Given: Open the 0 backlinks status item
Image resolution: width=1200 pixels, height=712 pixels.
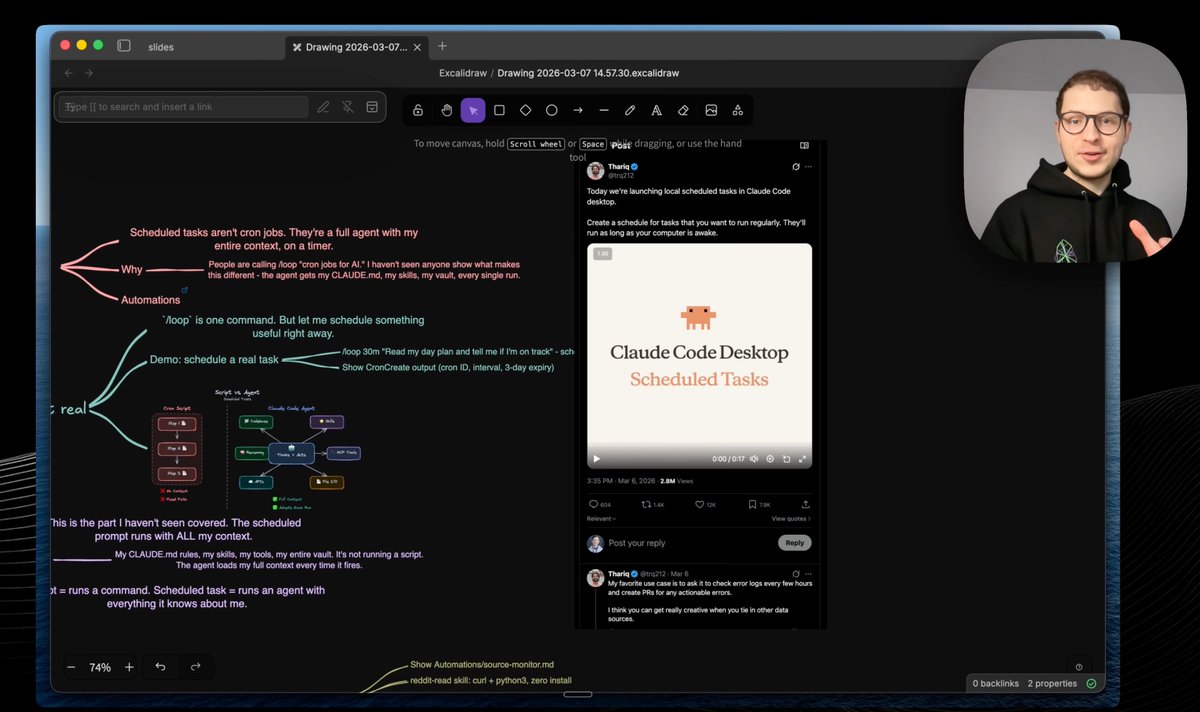Looking at the screenshot, I should tap(994, 684).
